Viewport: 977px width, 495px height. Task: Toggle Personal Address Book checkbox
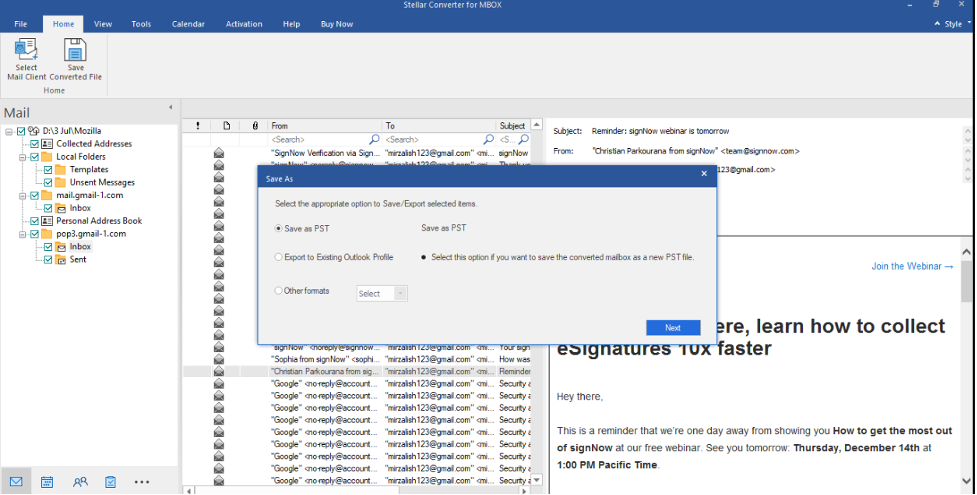pos(35,221)
